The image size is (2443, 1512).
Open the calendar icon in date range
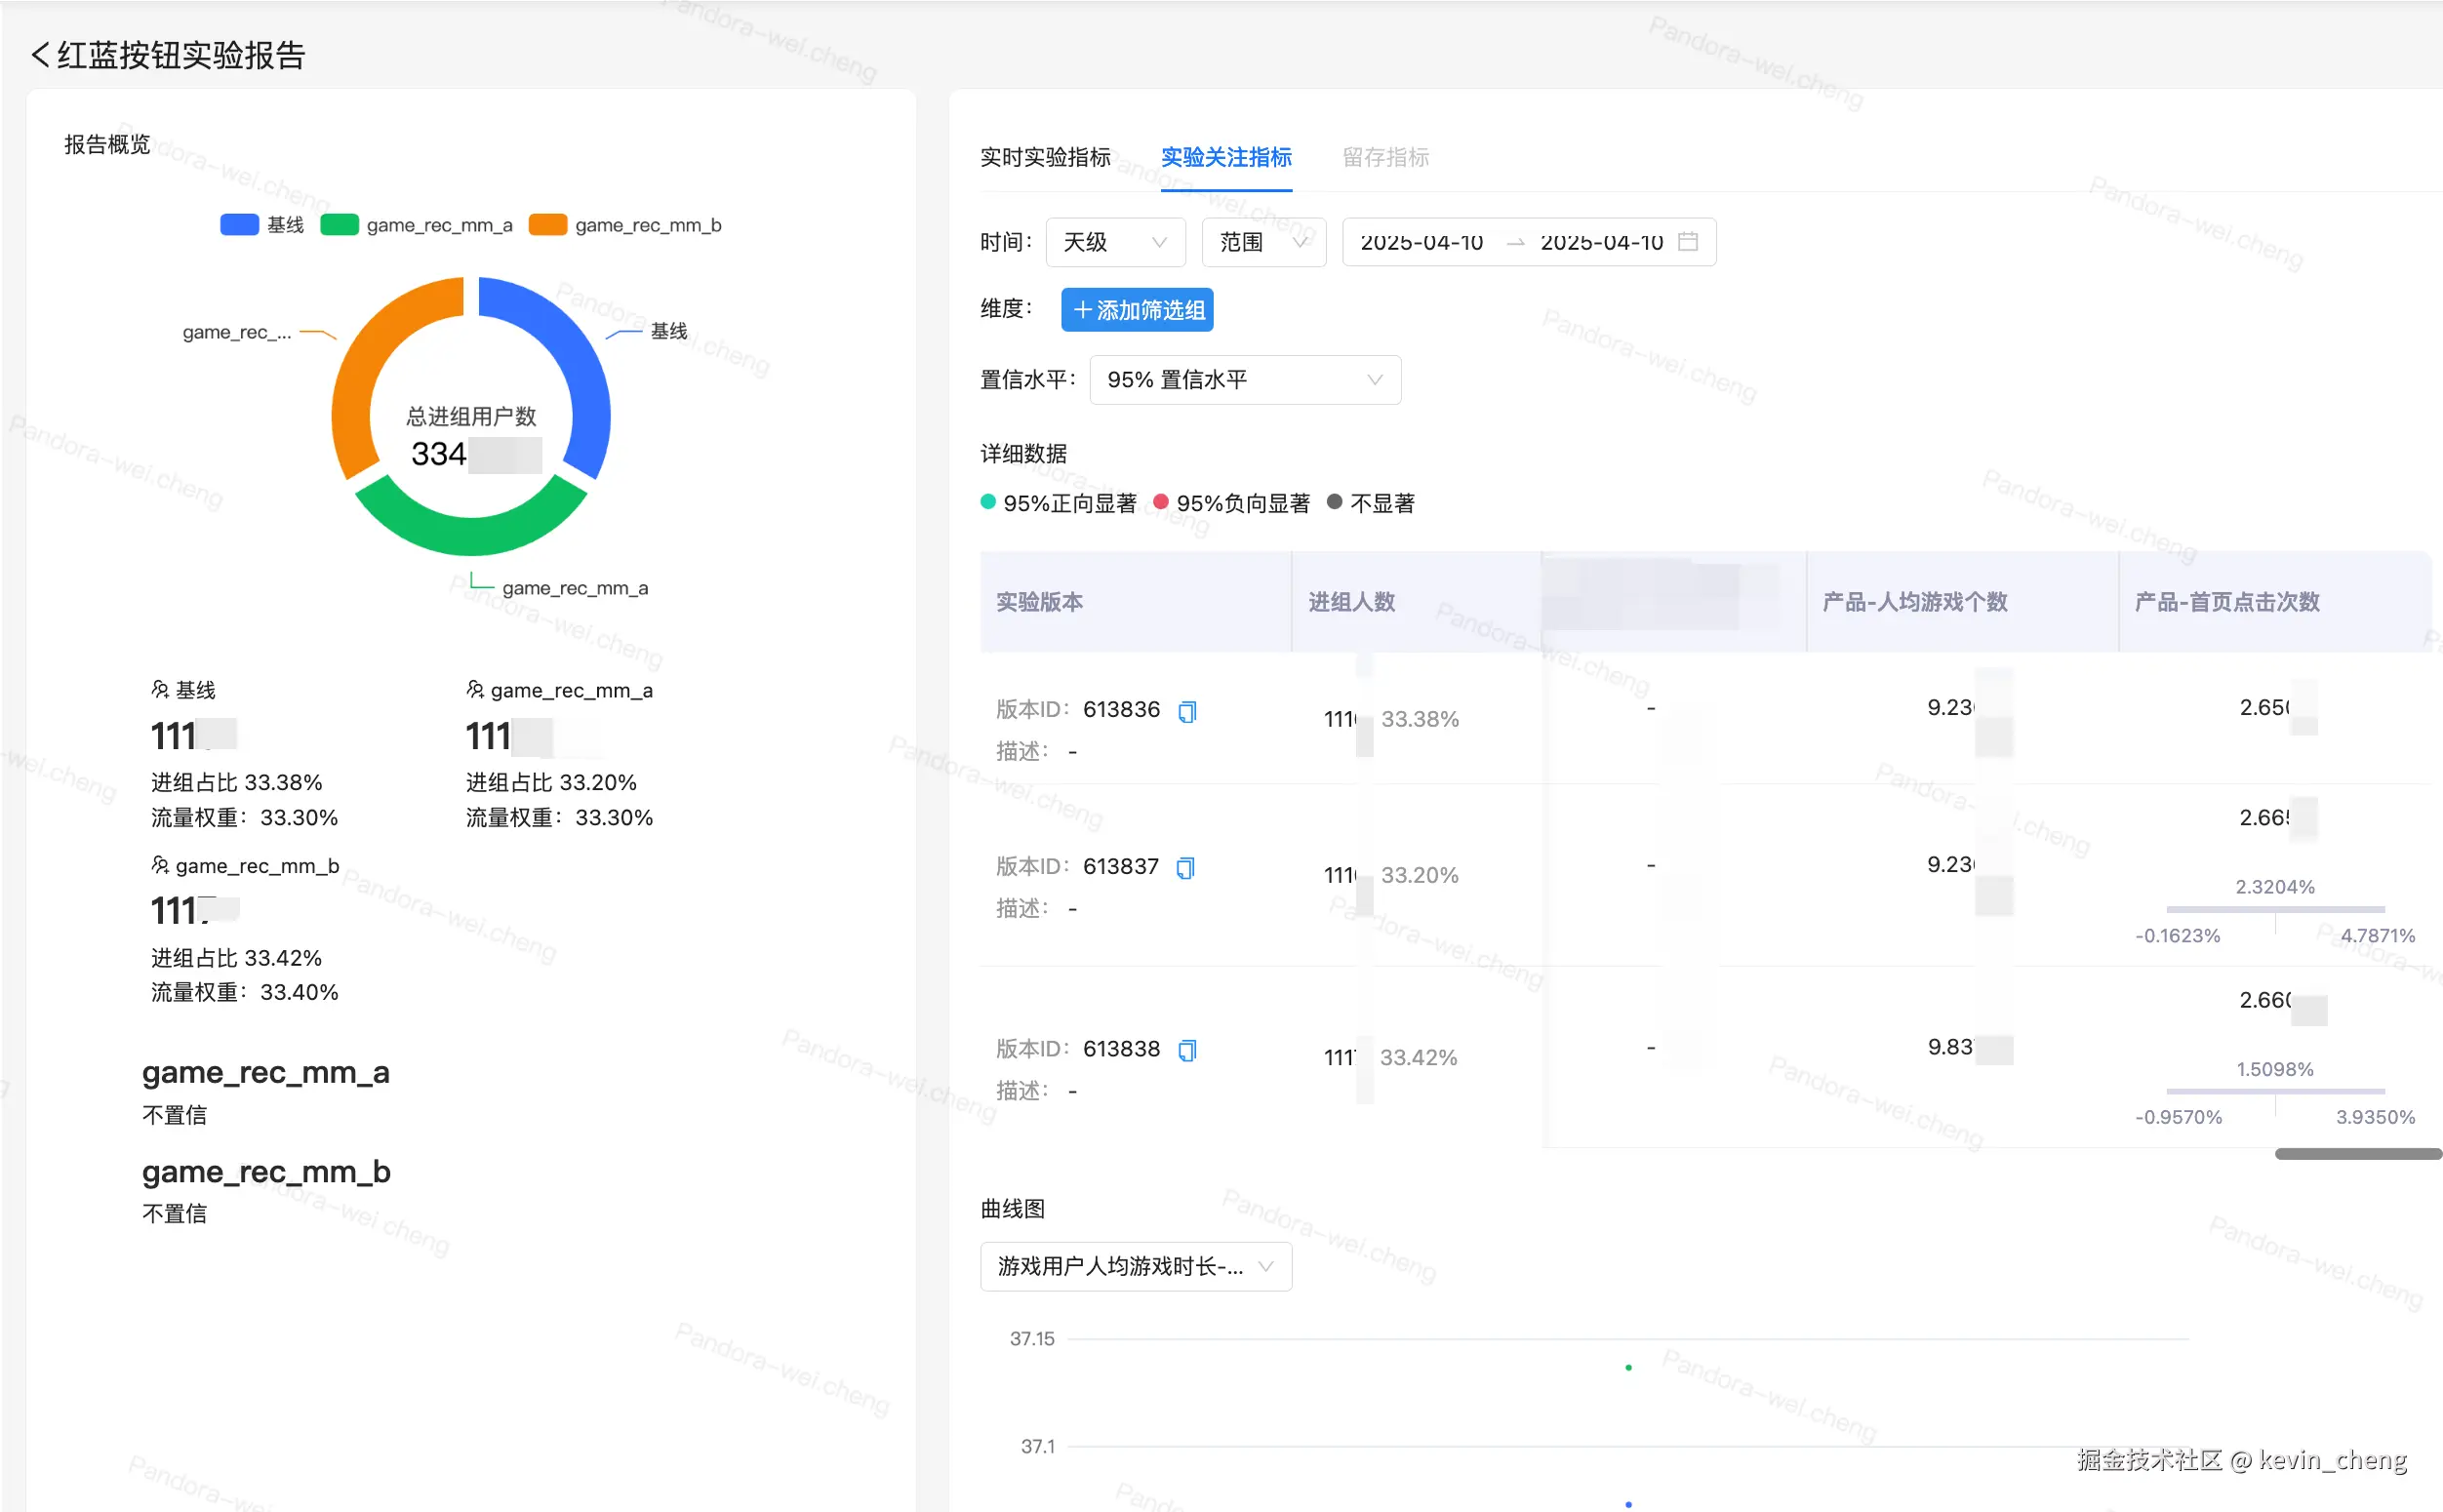coord(1688,242)
